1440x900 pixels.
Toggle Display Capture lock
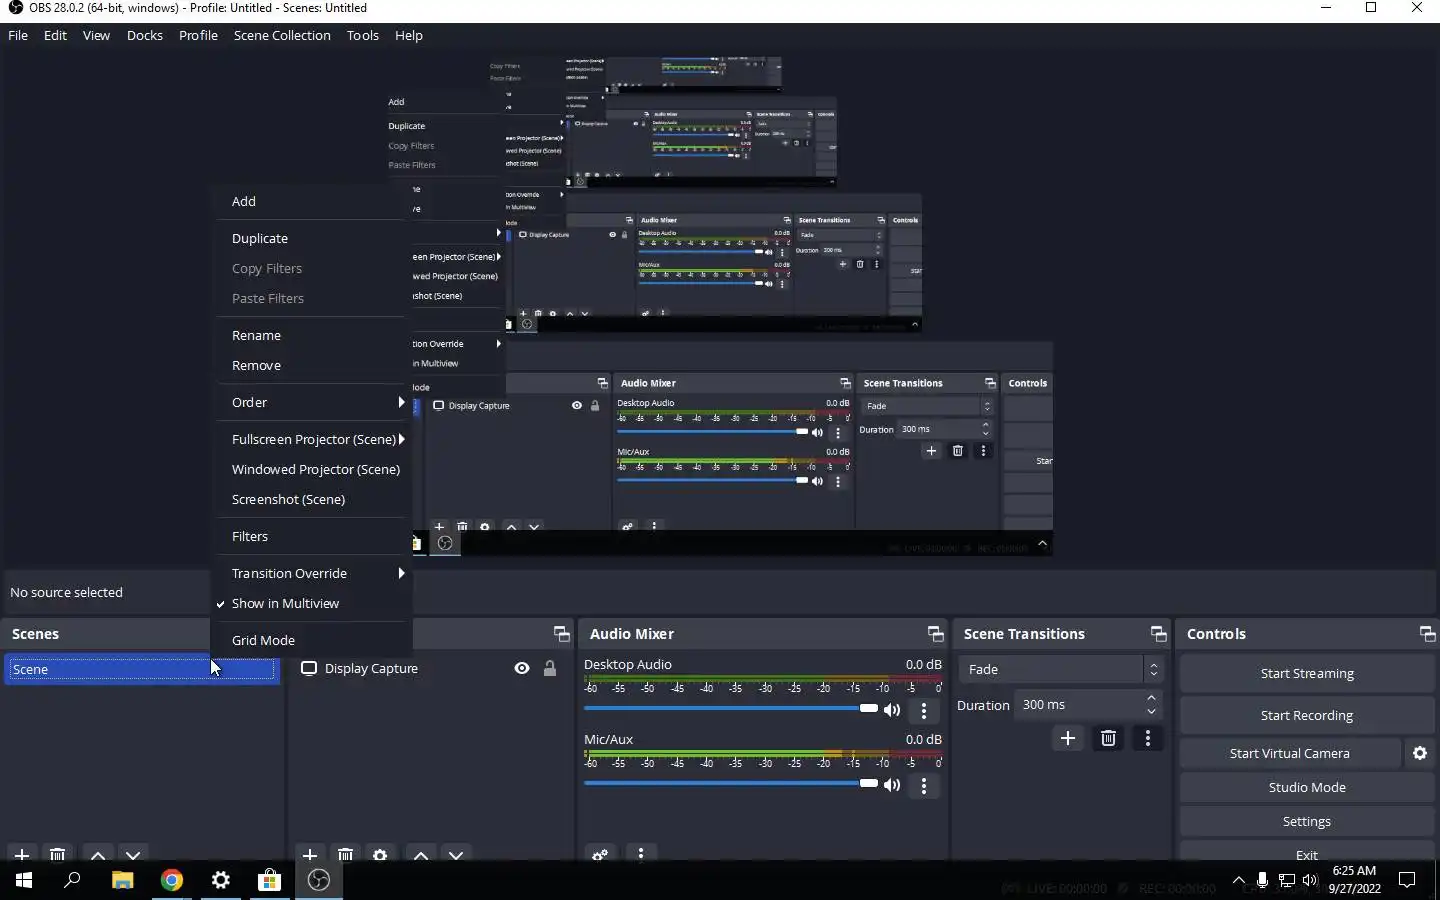tap(550, 668)
